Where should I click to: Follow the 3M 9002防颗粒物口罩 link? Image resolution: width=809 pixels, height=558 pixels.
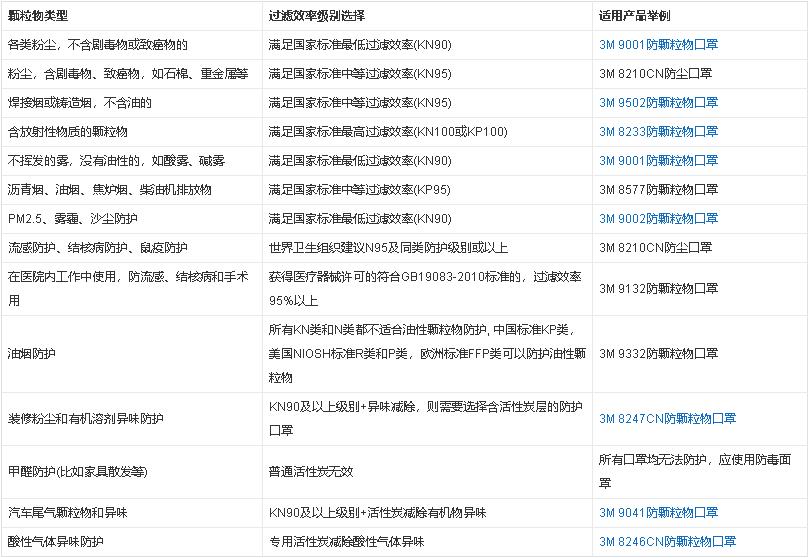(658, 218)
